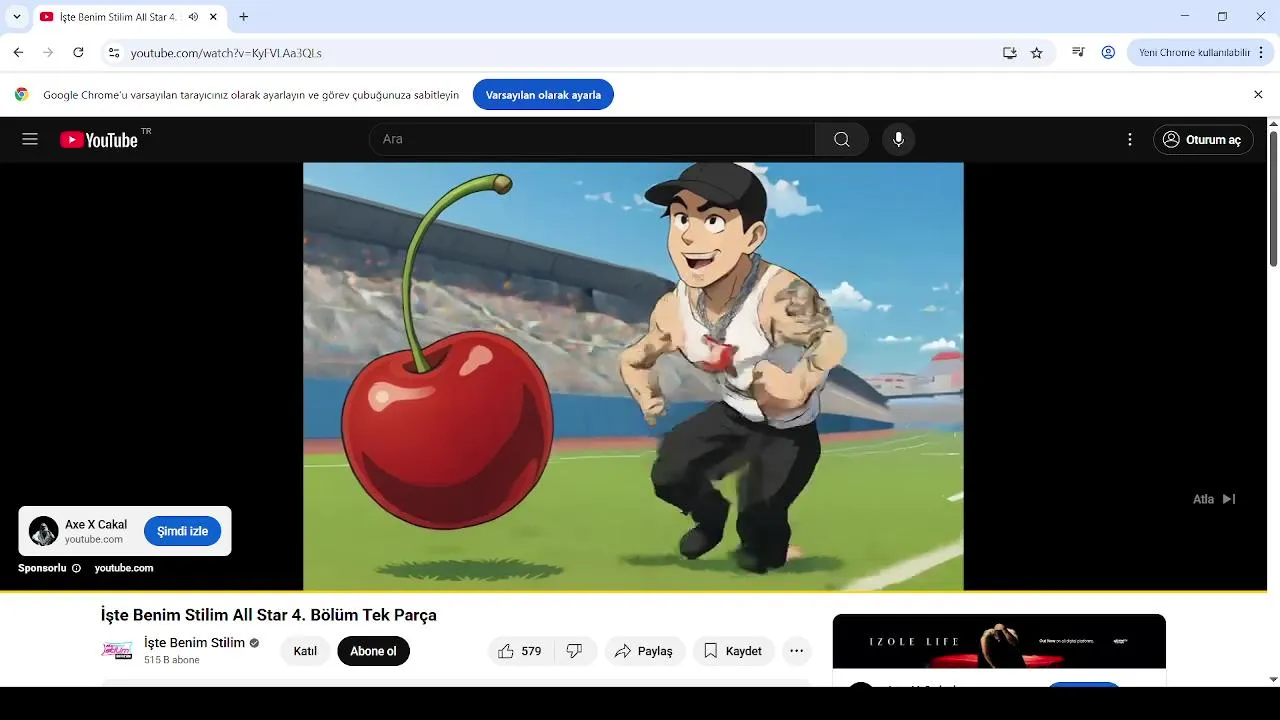Open a new tab with plus button
The image size is (1280, 720).
coord(243,17)
